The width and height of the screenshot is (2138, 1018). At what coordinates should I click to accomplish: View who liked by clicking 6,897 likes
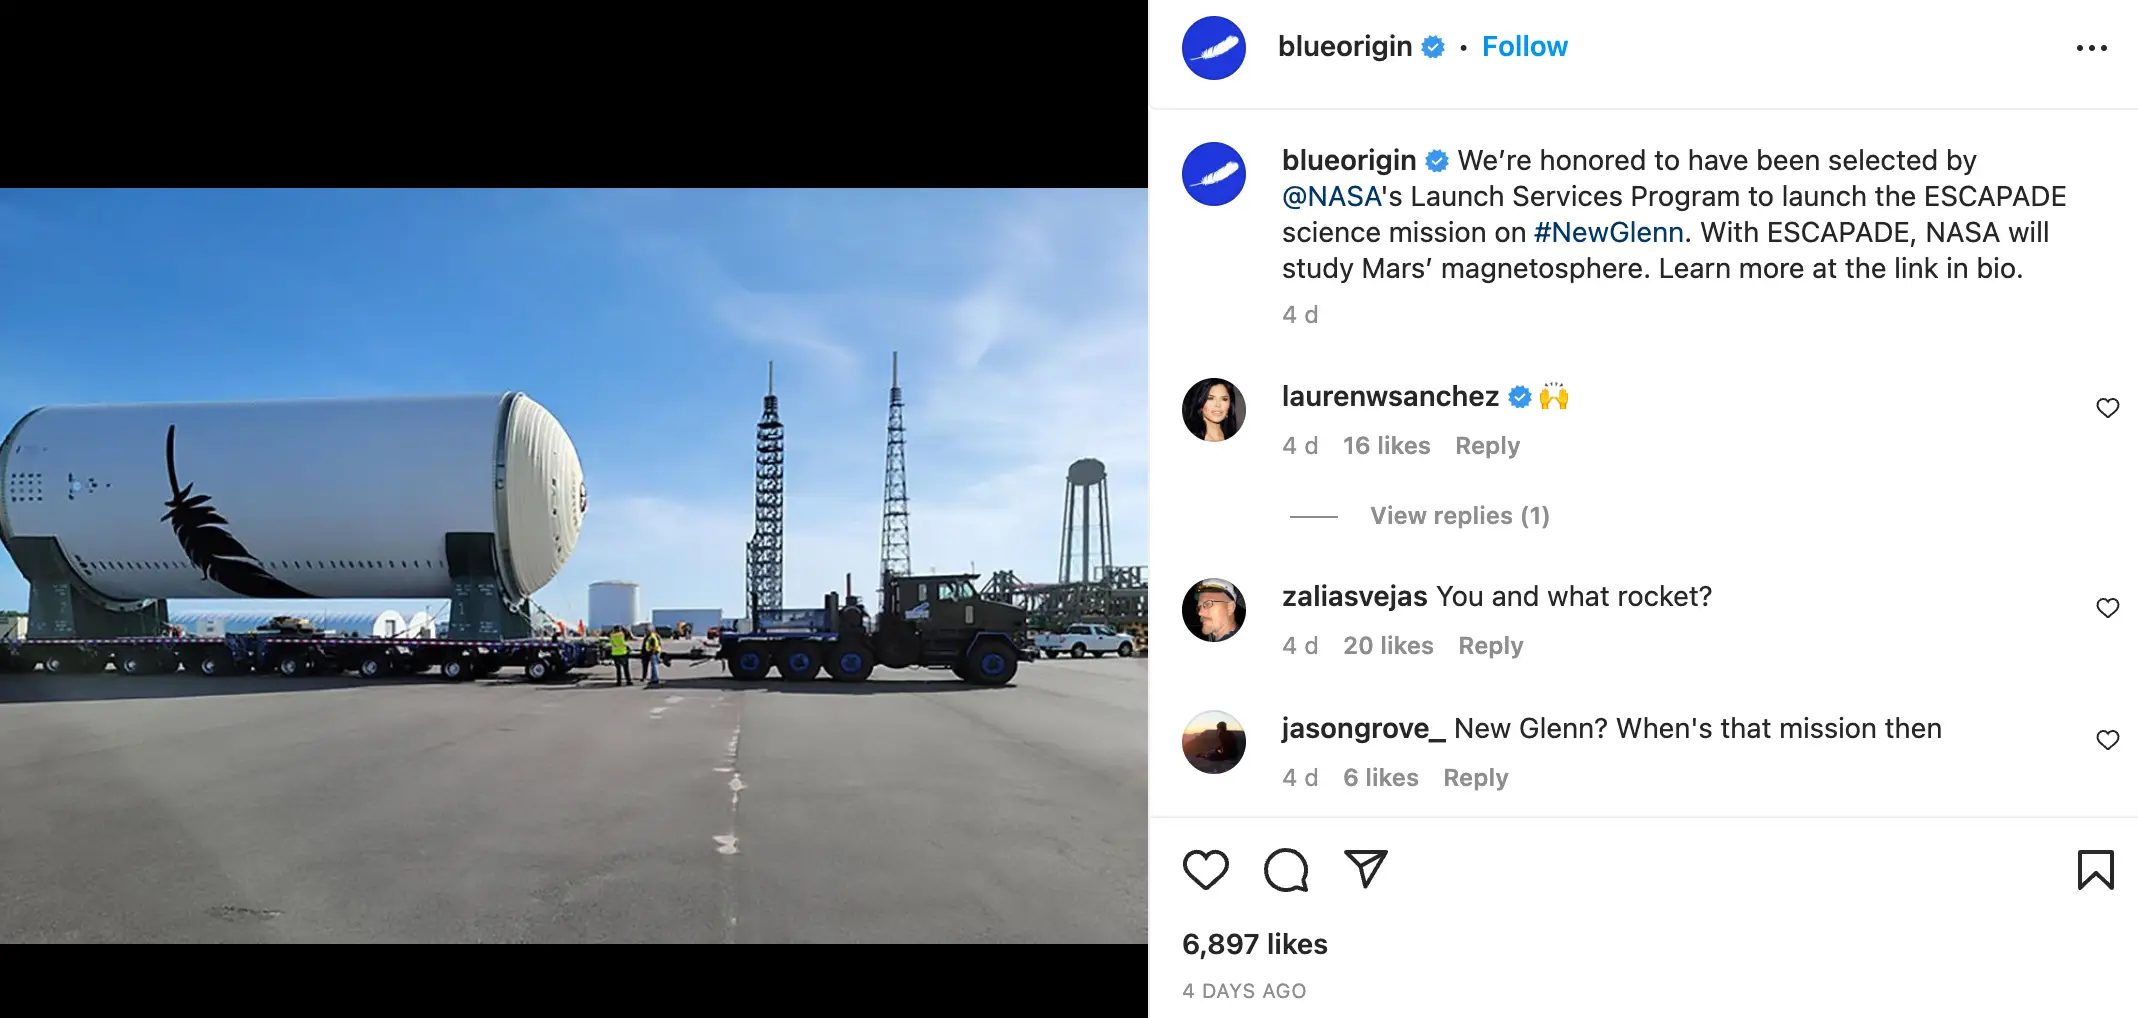click(x=1253, y=943)
